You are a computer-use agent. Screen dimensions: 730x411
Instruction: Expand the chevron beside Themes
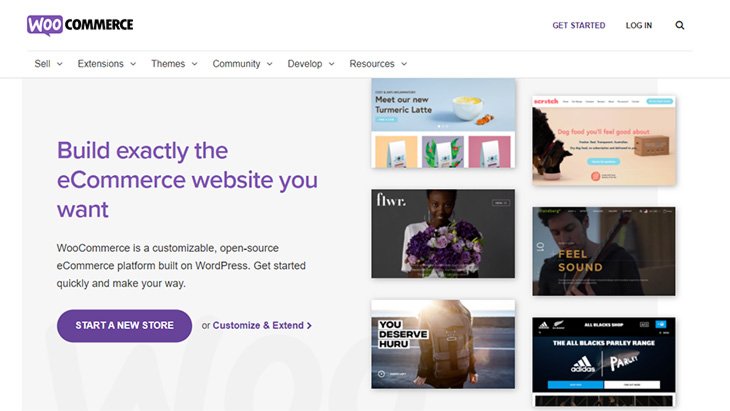click(x=194, y=64)
